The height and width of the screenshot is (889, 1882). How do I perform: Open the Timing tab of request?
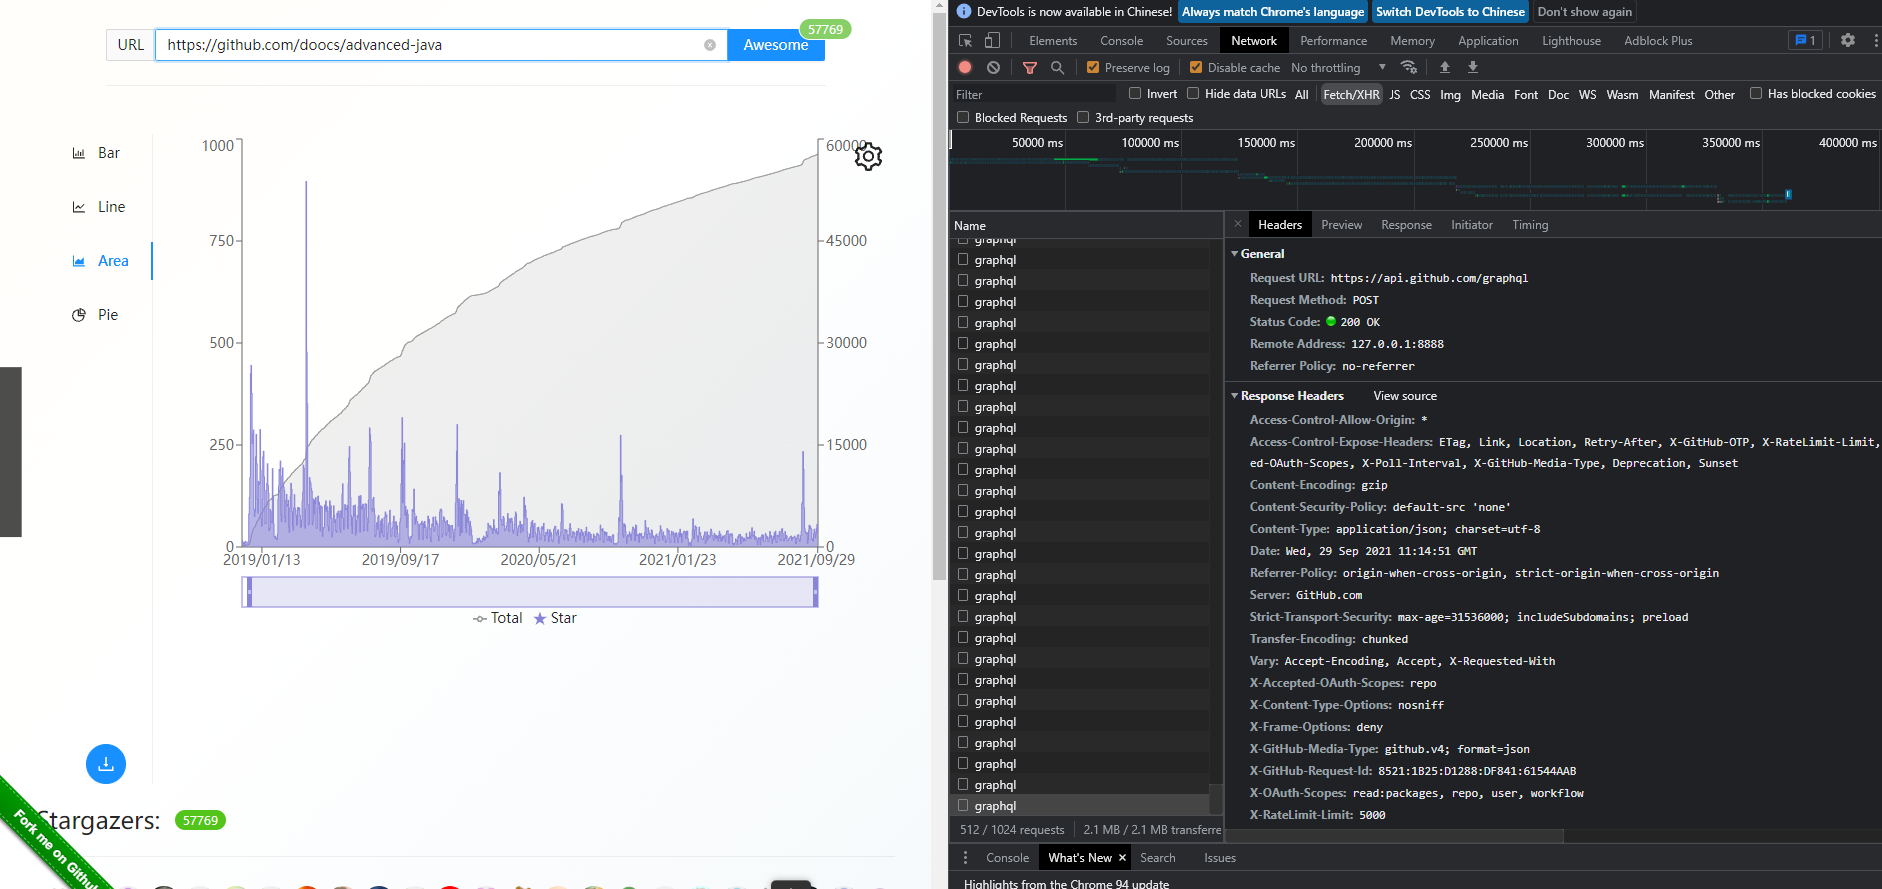[1530, 225]
